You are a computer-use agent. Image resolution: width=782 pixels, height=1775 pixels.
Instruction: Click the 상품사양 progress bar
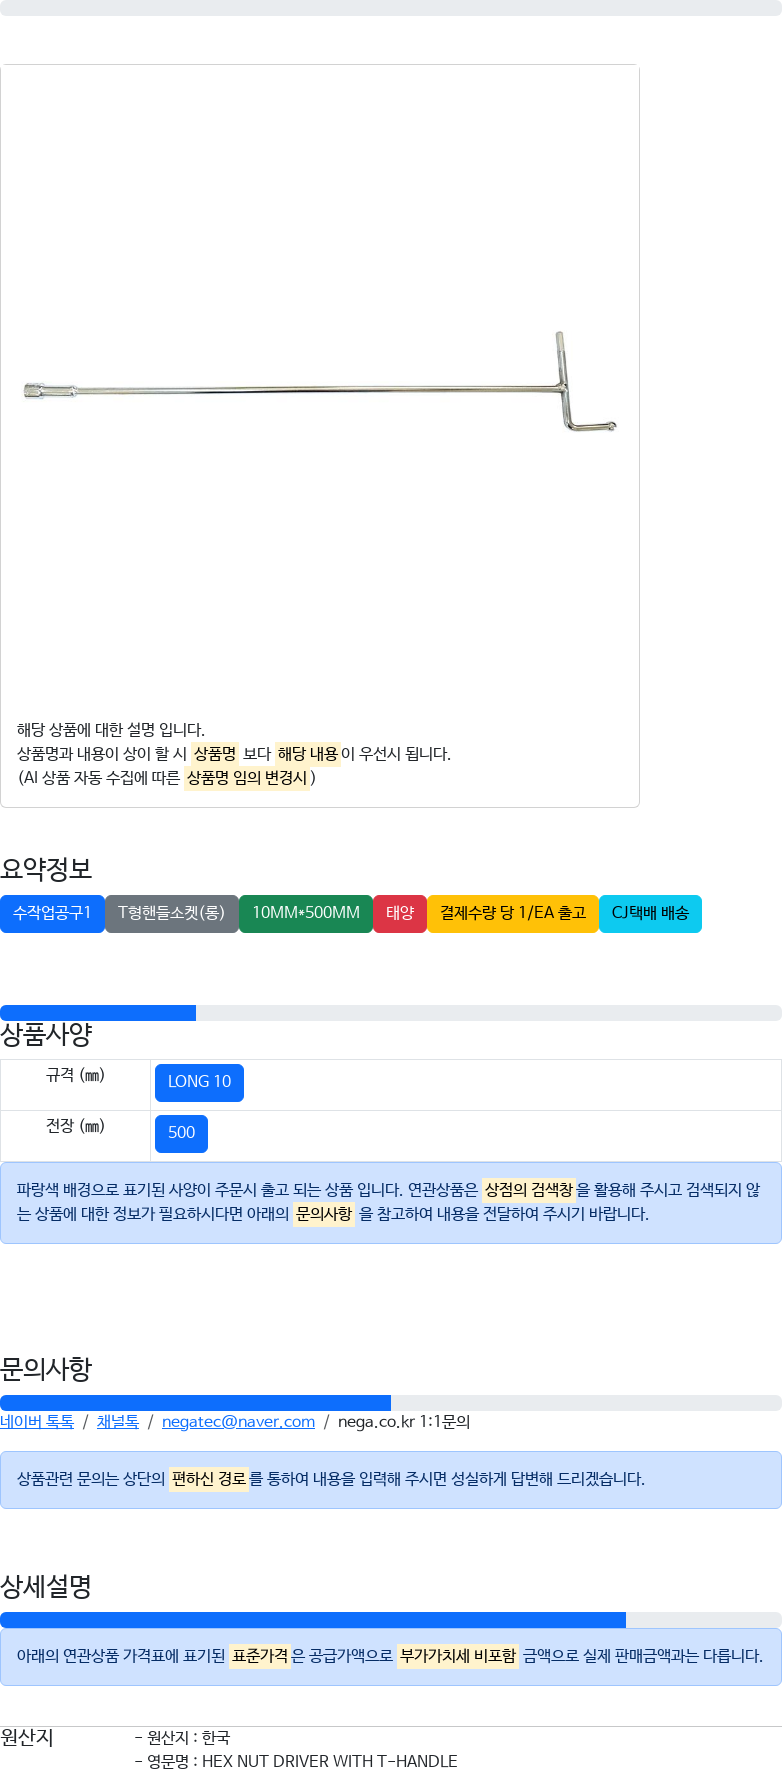coord(391,1013)
